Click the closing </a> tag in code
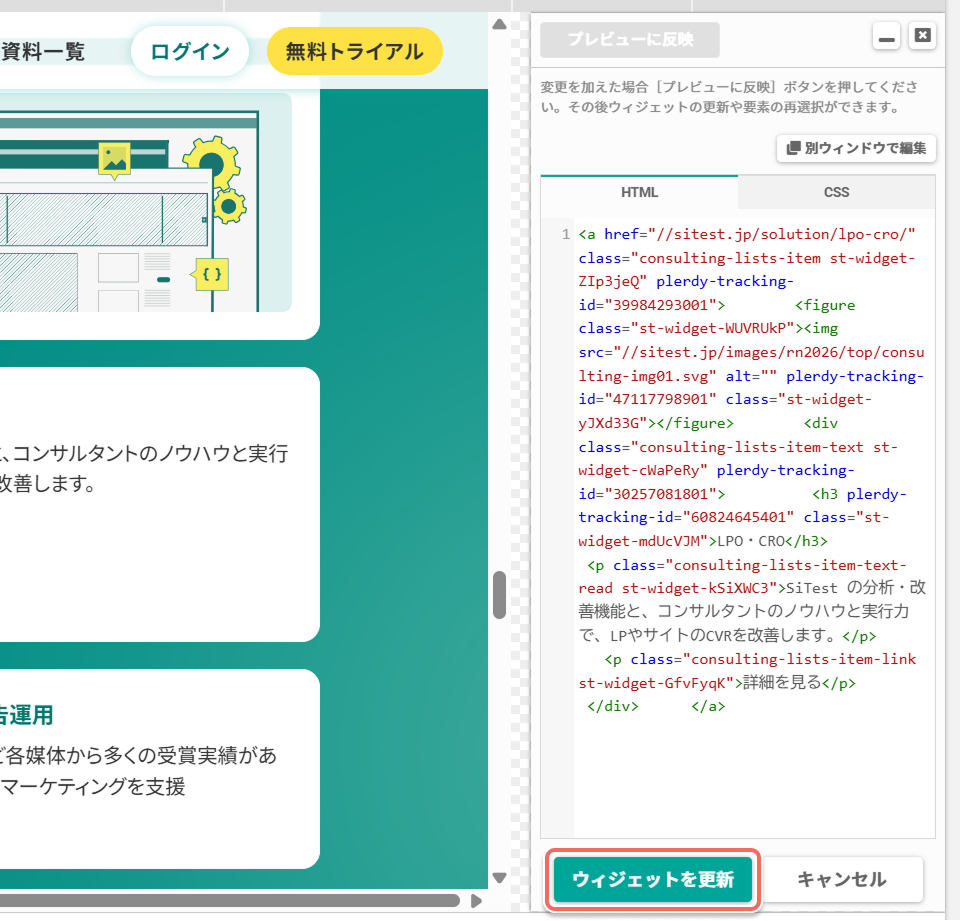Viewport: 960px width, 921px height. tap(708, 706)
